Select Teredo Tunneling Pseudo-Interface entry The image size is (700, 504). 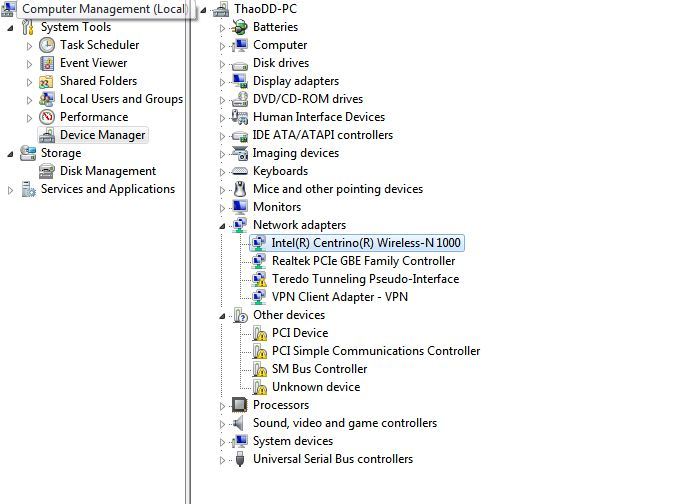365,279
